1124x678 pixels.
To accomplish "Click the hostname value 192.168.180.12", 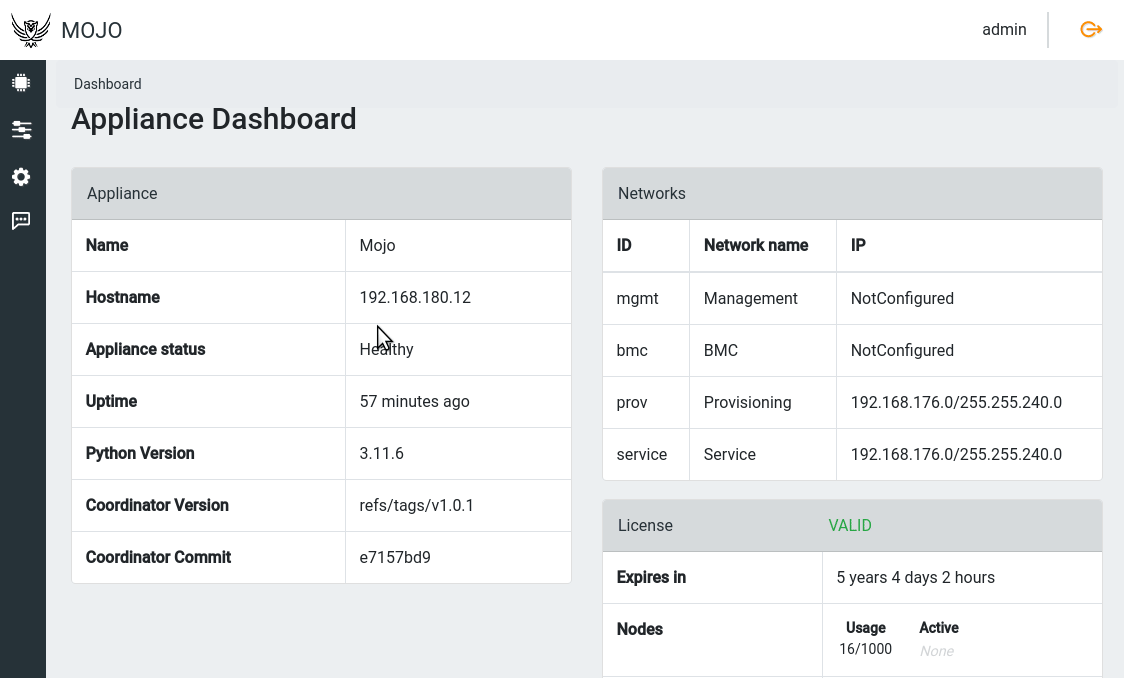I will pos(415,298).
